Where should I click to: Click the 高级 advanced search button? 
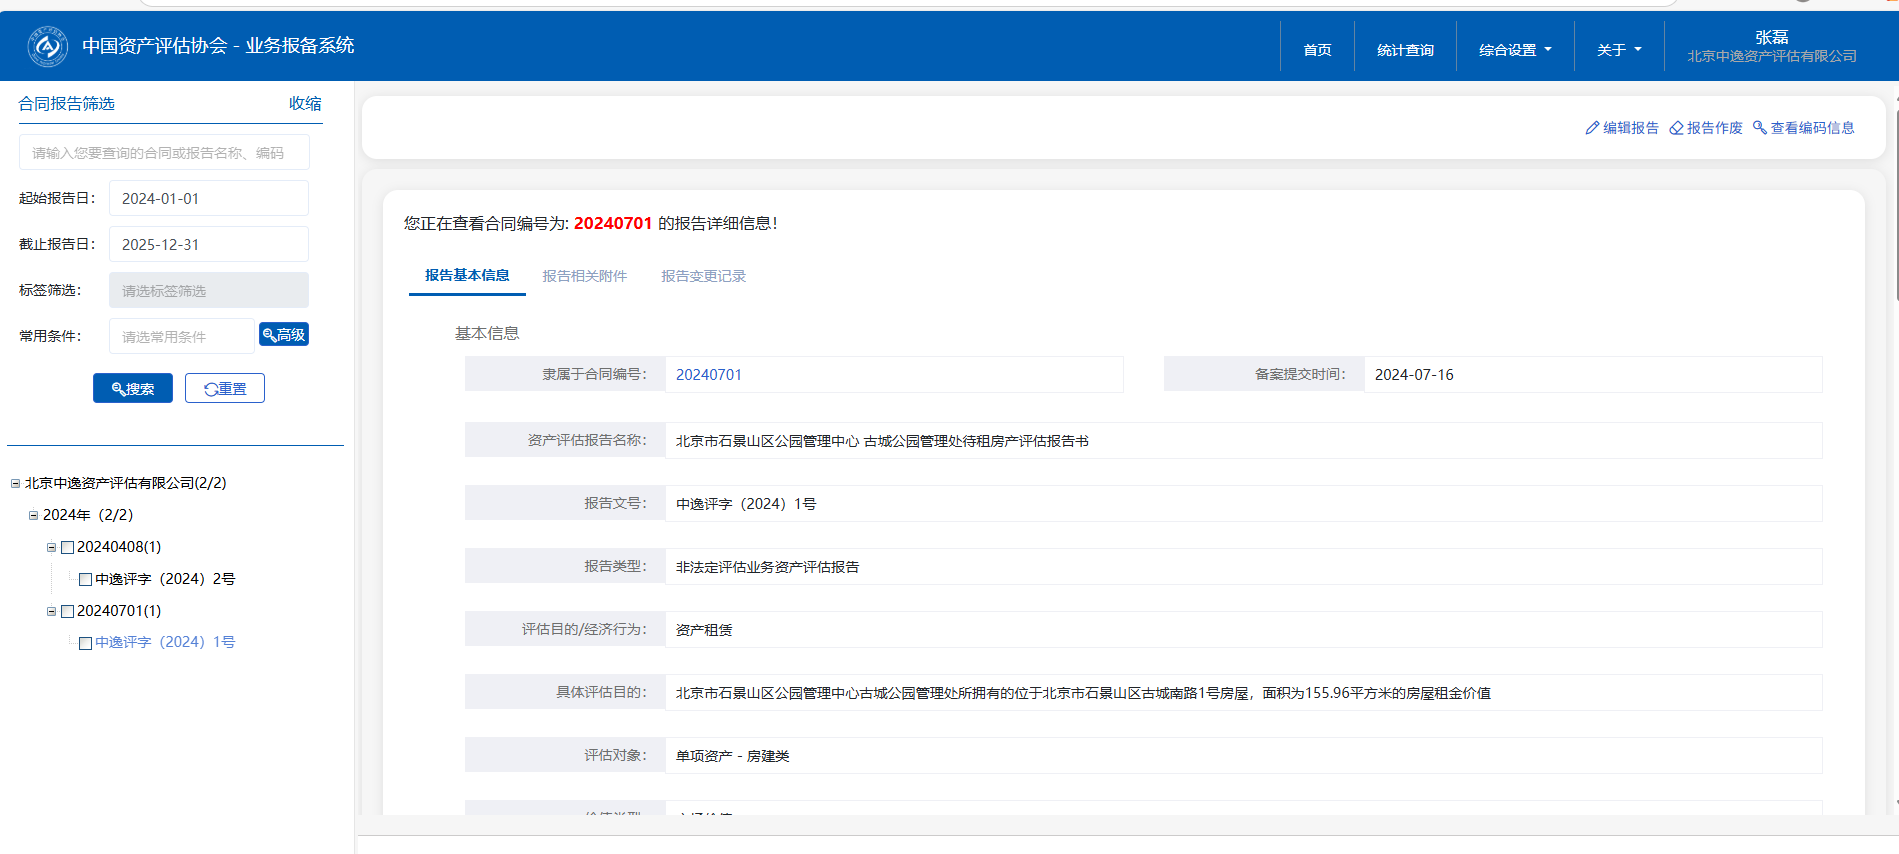(x=284, y=335)
